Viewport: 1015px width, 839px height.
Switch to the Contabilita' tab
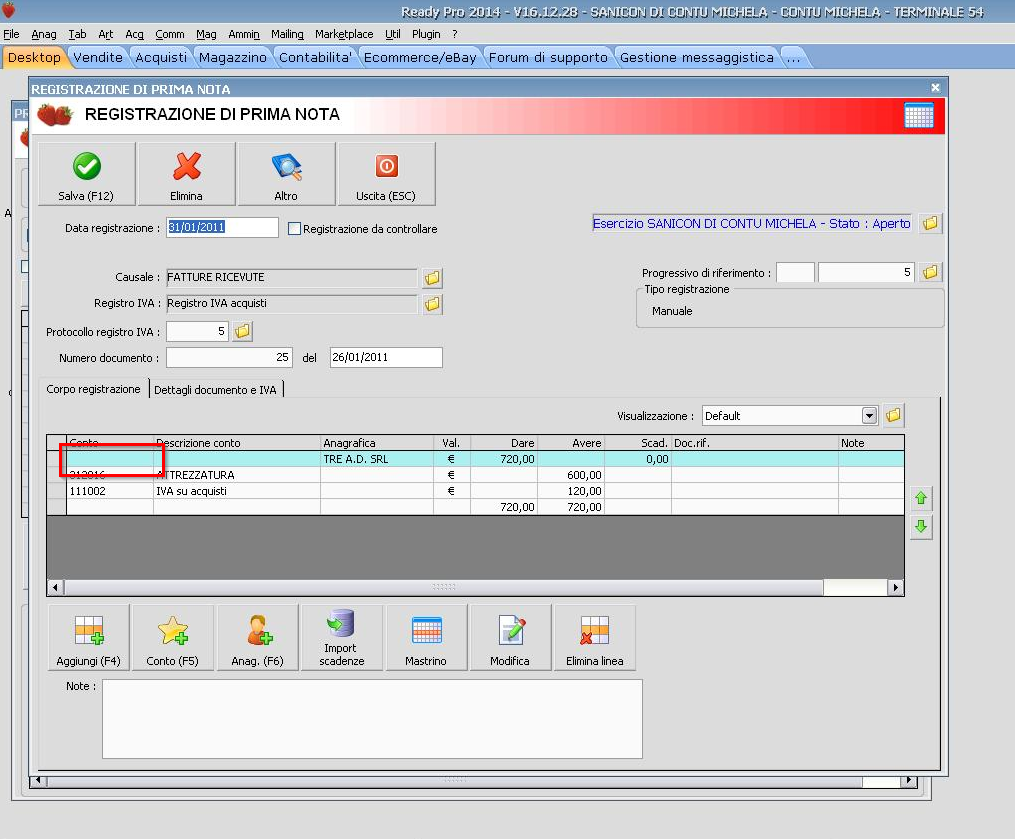click(x=315, y=58)
